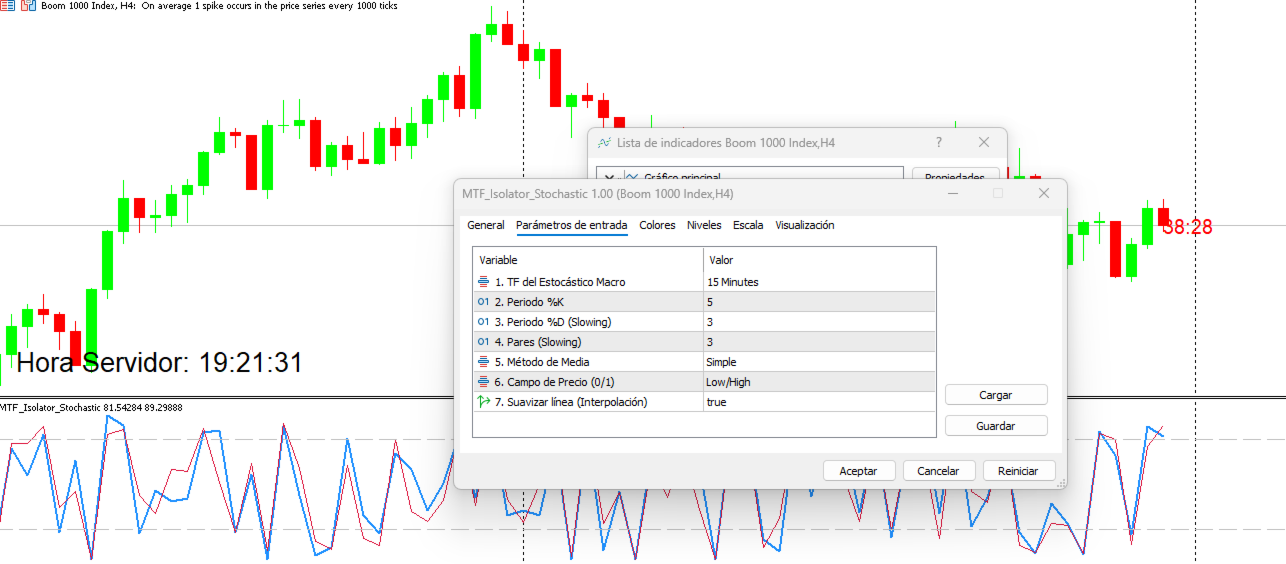This screenshot has height=564, width=1286.
Task: Select the '4. Pares (Slowing)' variable name
Action: tap(538, 342)
